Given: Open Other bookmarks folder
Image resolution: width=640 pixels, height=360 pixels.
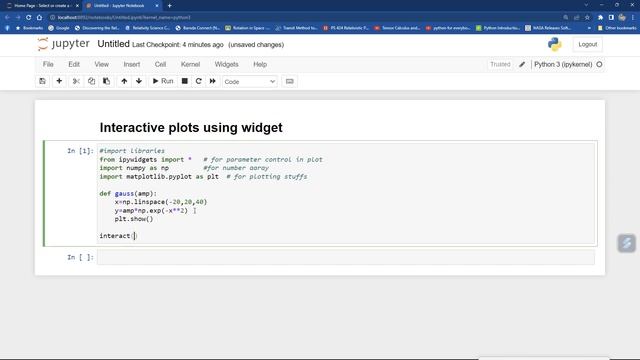Looking at the screenshot, I should [x=617, y=28].
